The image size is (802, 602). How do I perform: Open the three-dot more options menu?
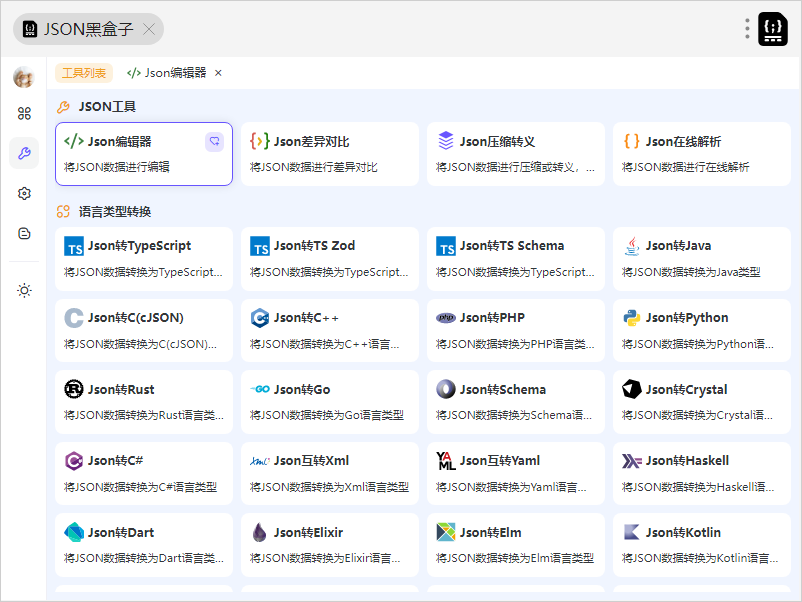pos(746,29)
